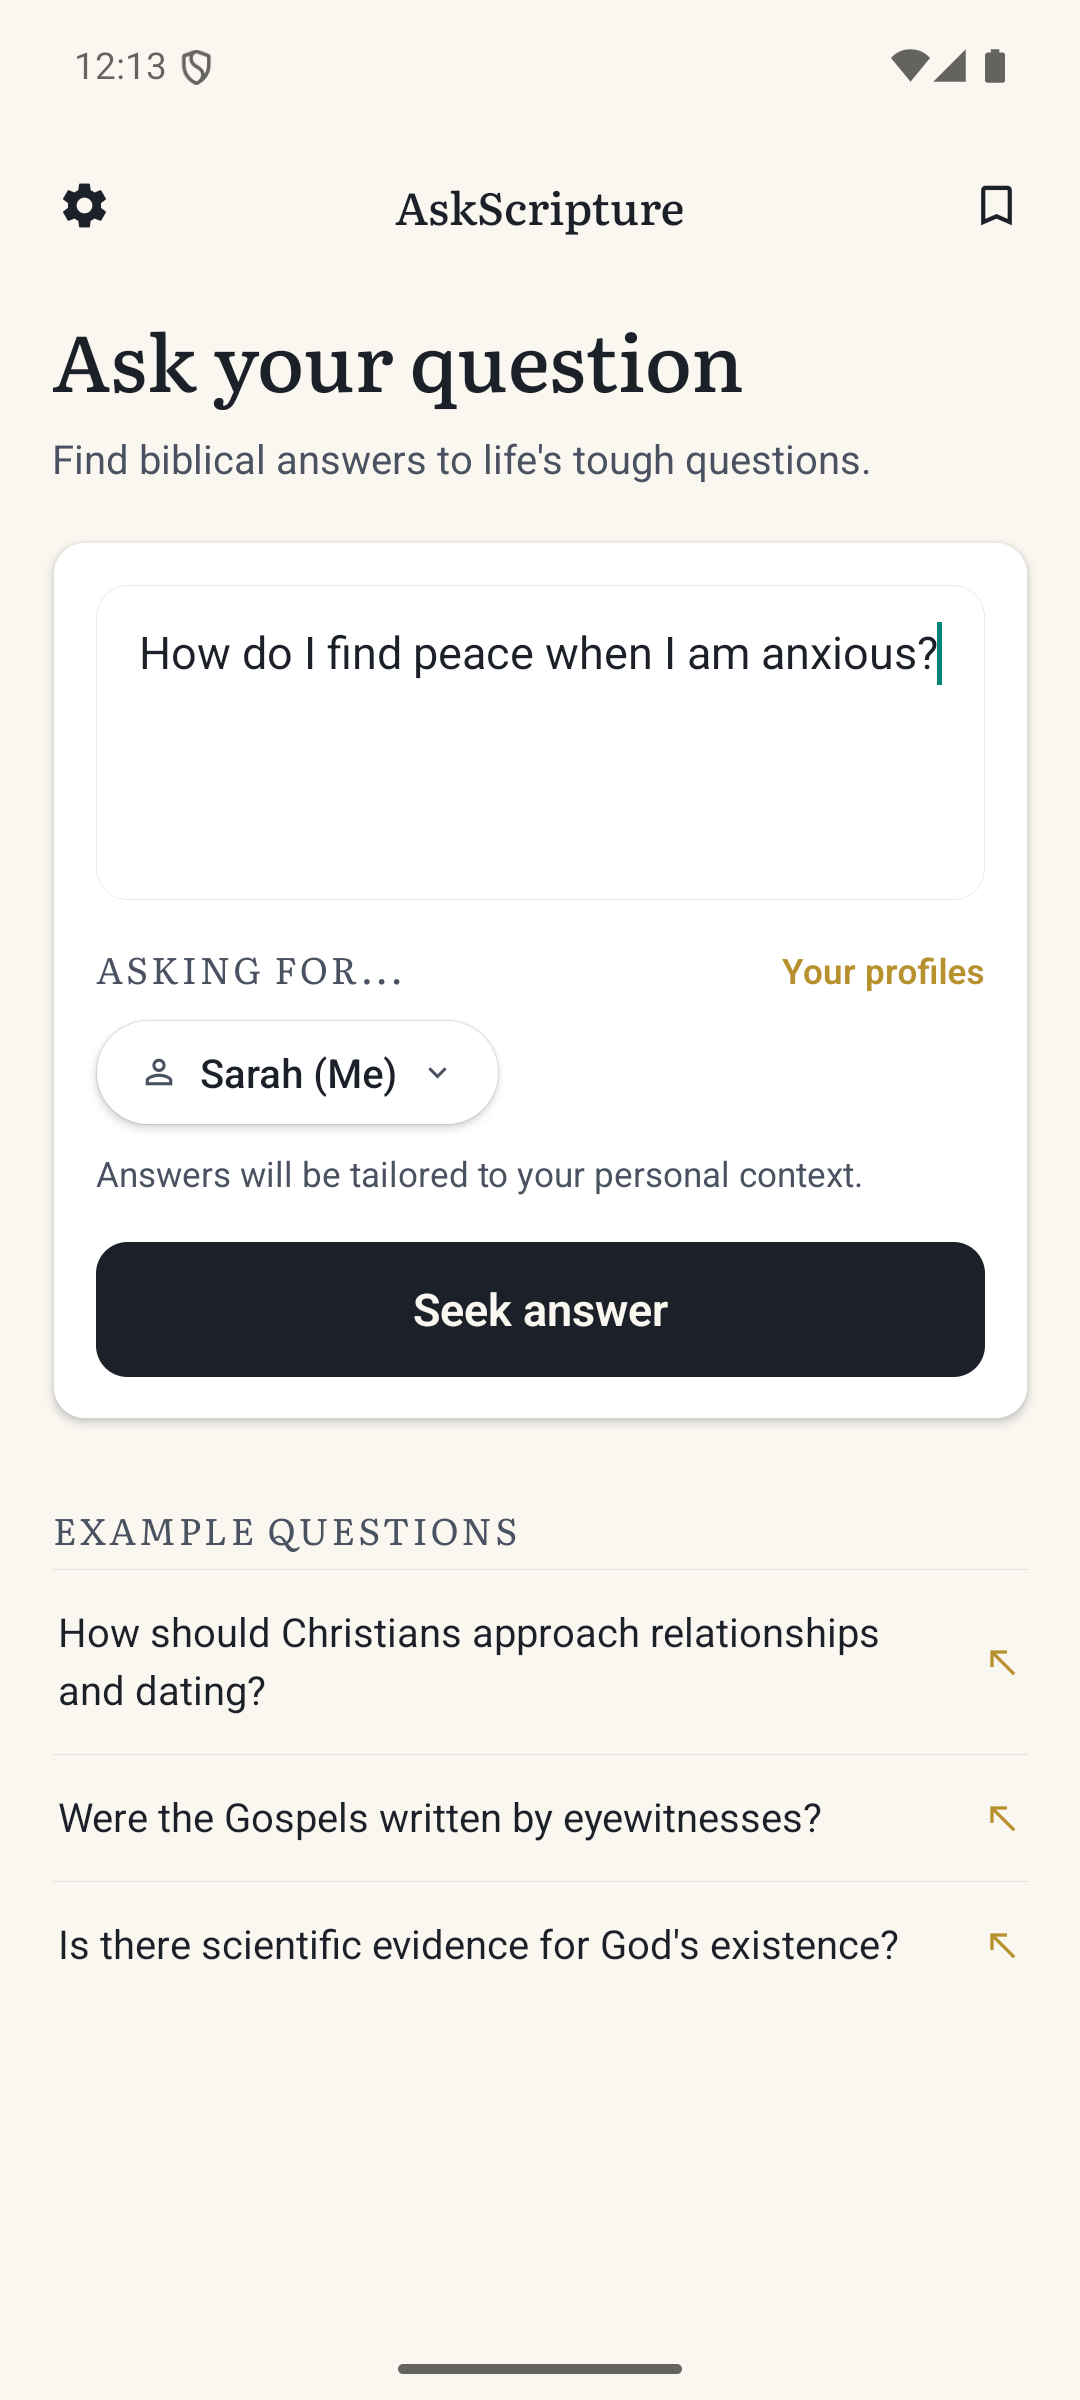The image size is (1080, 2400).
Task: Click the chevron next to Sarah (Me)
Action: 437,1073
